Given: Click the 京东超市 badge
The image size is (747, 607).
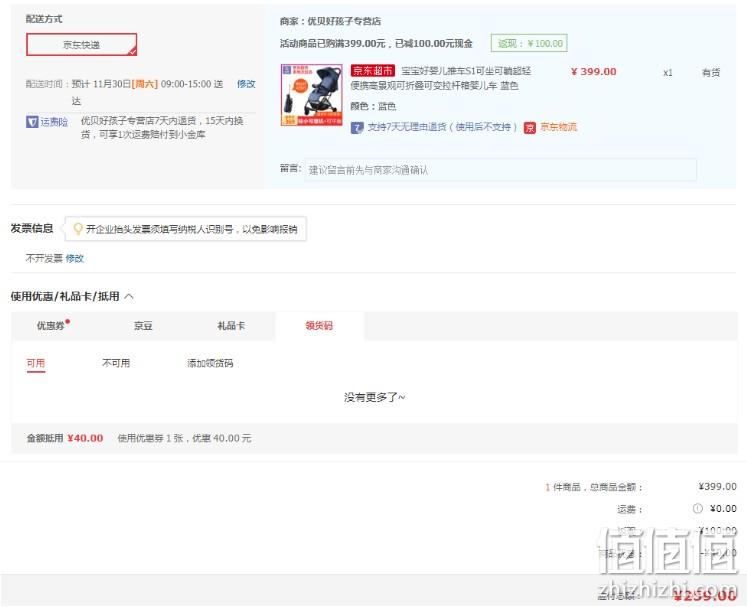Looking at the screenshot, I should coord(373,71).
